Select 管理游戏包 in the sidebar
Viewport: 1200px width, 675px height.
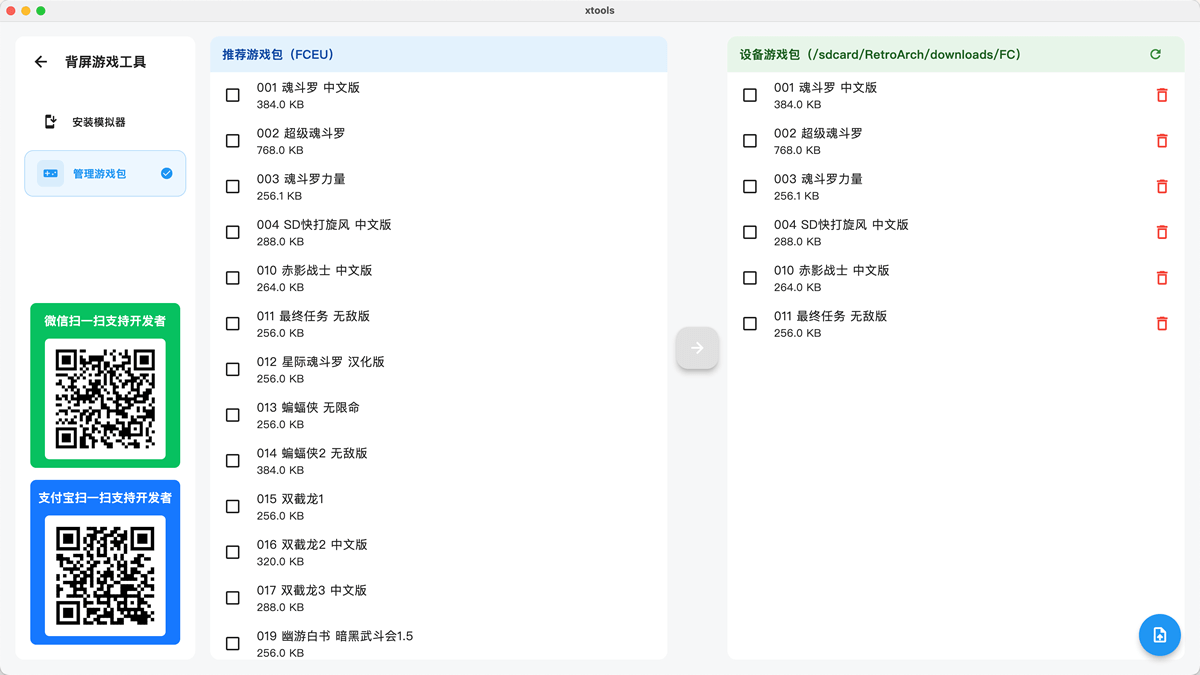pyautogui.click(x=105, y=174)
